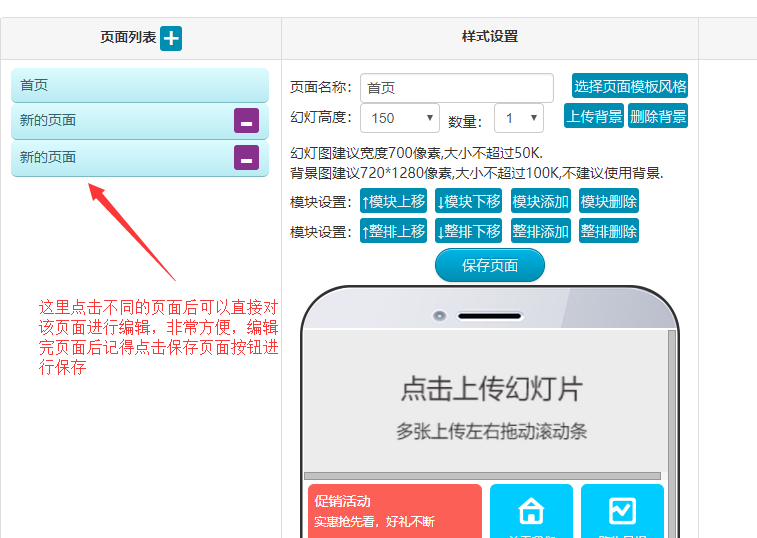Viewport: 757px width, 538px height.
Task: Move module down with ↓模块下移
Action: [x=468, y=201]
